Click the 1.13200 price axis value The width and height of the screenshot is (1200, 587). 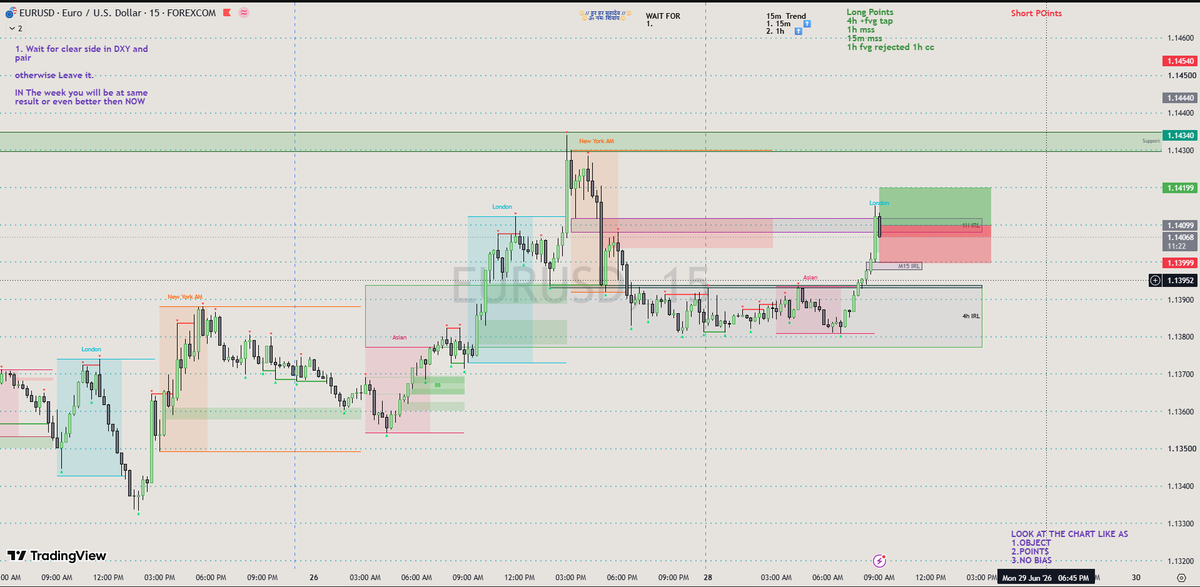click(1181, 560)
